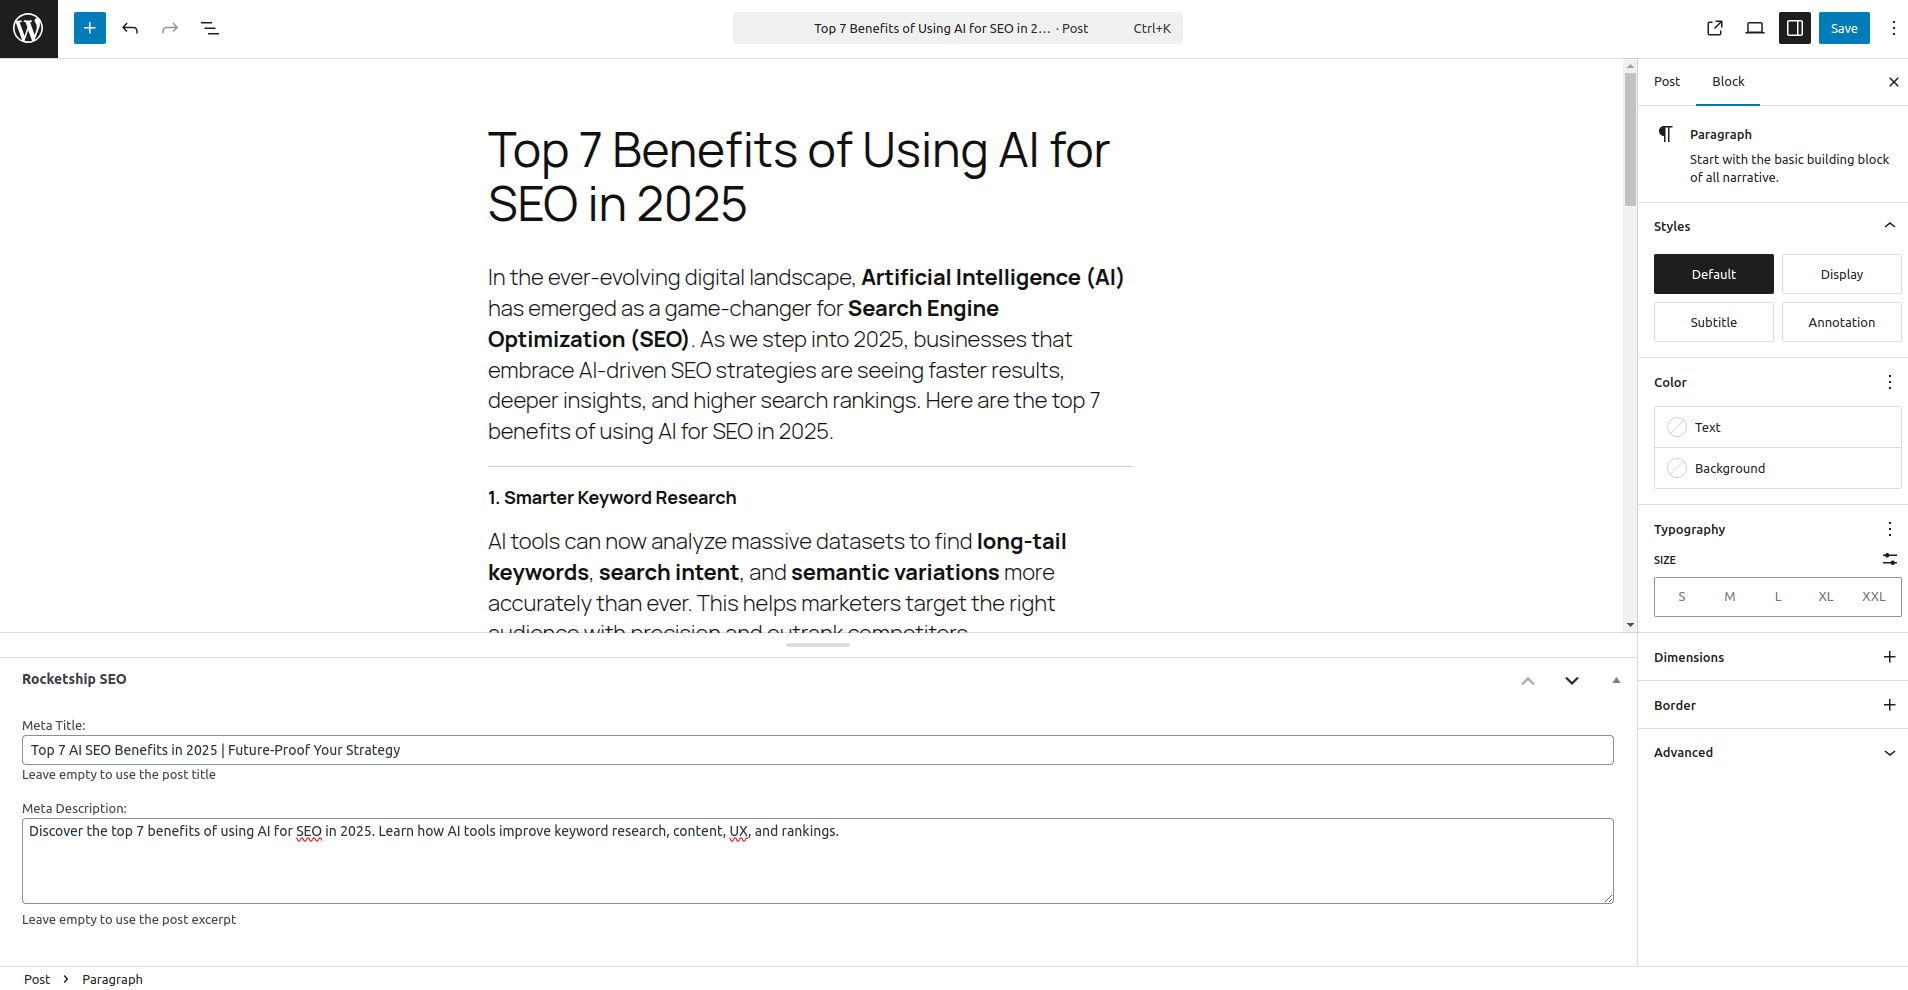Viewport: 1908px width, 990px height.
Task: Click into the Meta Title field
Action: coord(817,750)
